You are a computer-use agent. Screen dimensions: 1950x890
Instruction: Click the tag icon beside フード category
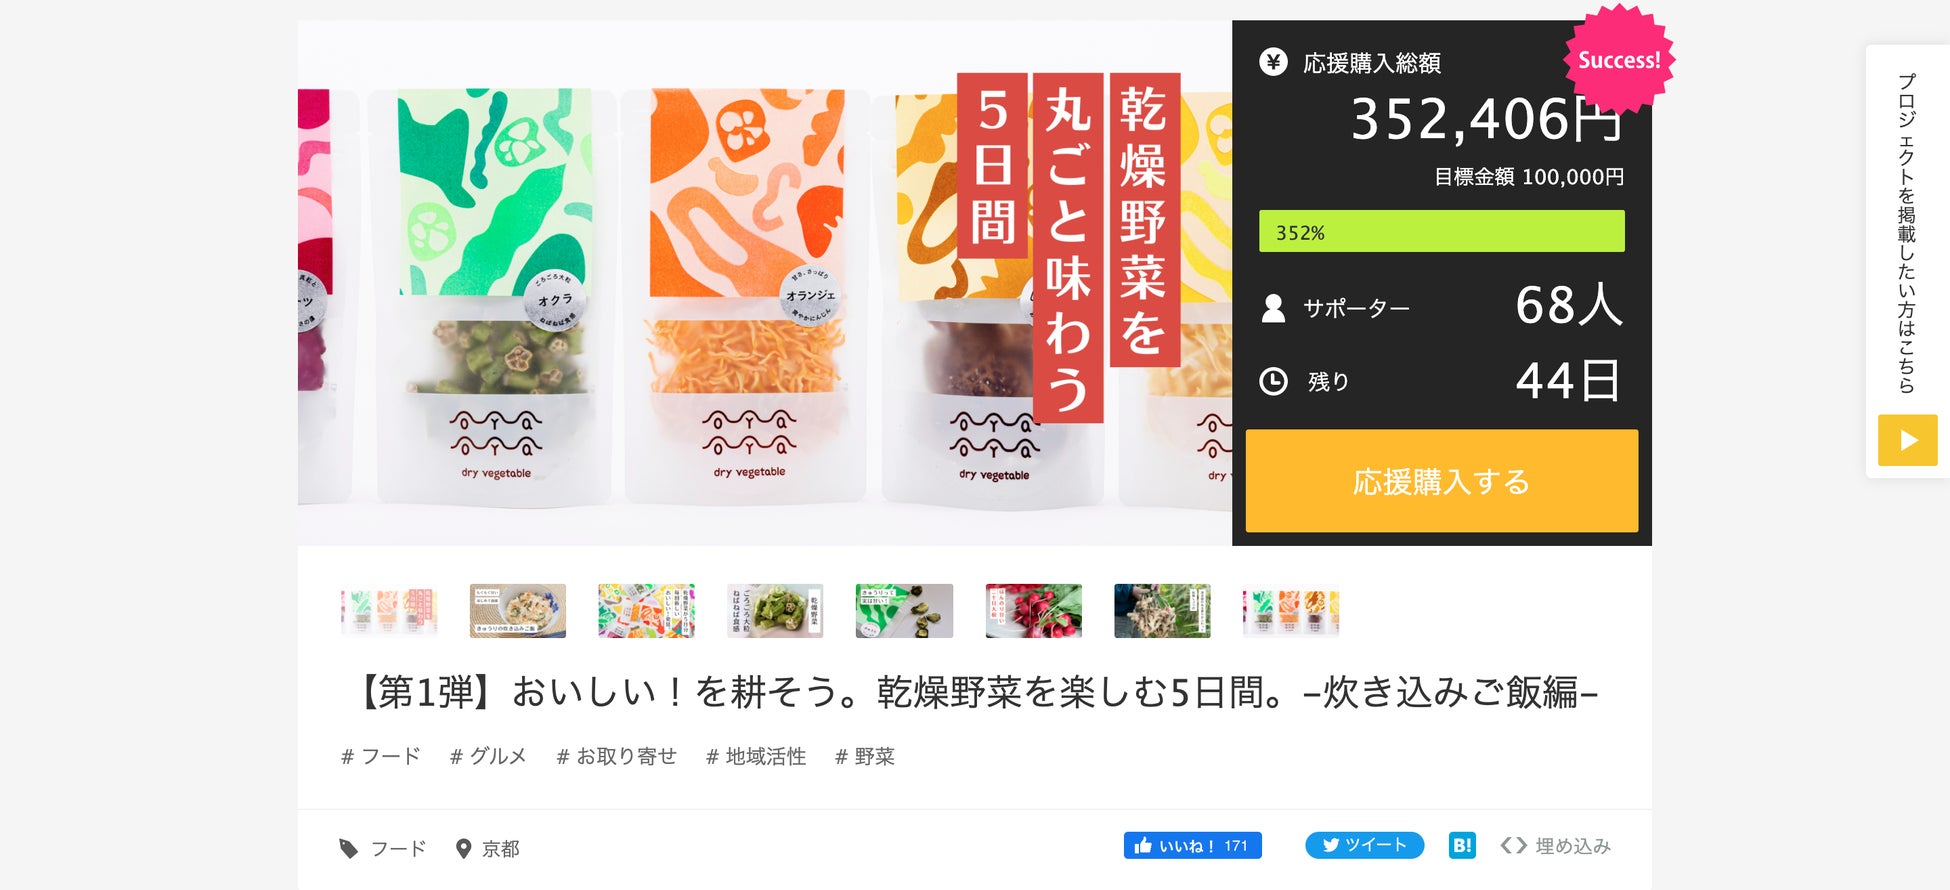pos(348,848)
